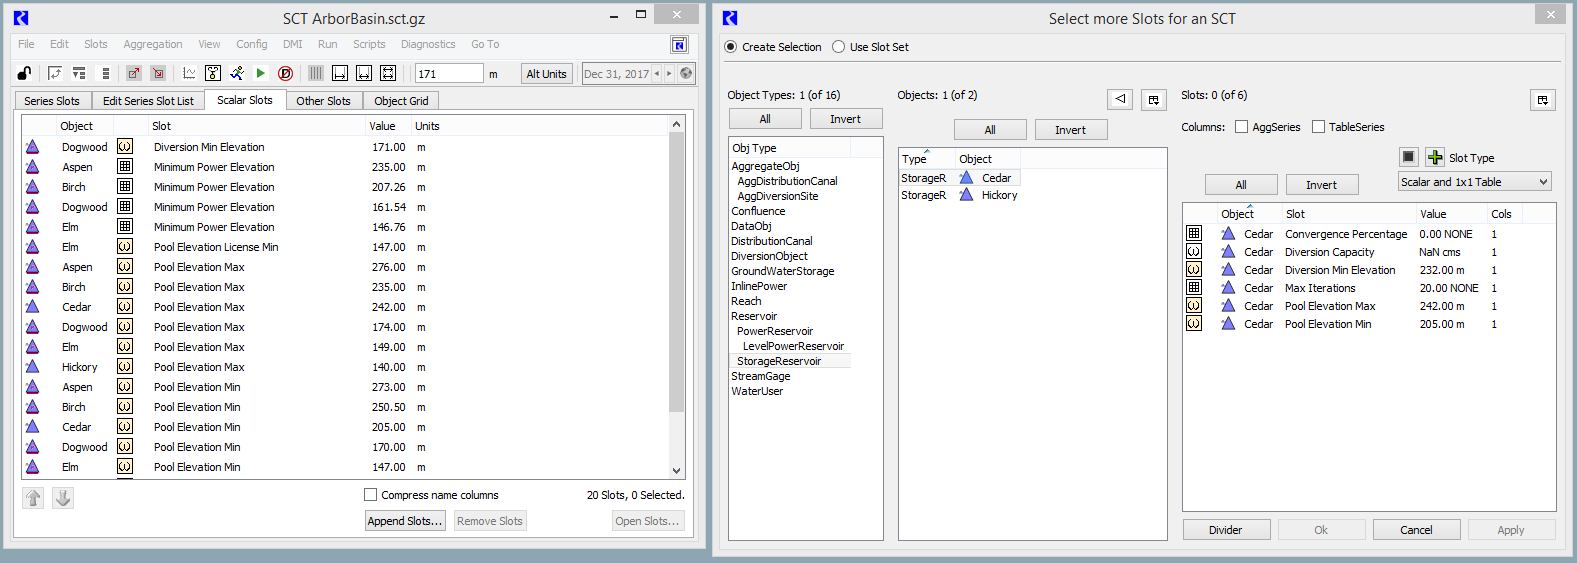Click the red circled D icon
Screen dimensions: 1577x563
pyautogui.click(x=285, y=73)
